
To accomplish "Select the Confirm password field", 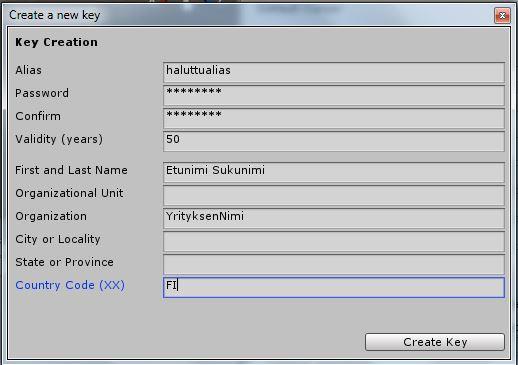I will tap(334, 118).
